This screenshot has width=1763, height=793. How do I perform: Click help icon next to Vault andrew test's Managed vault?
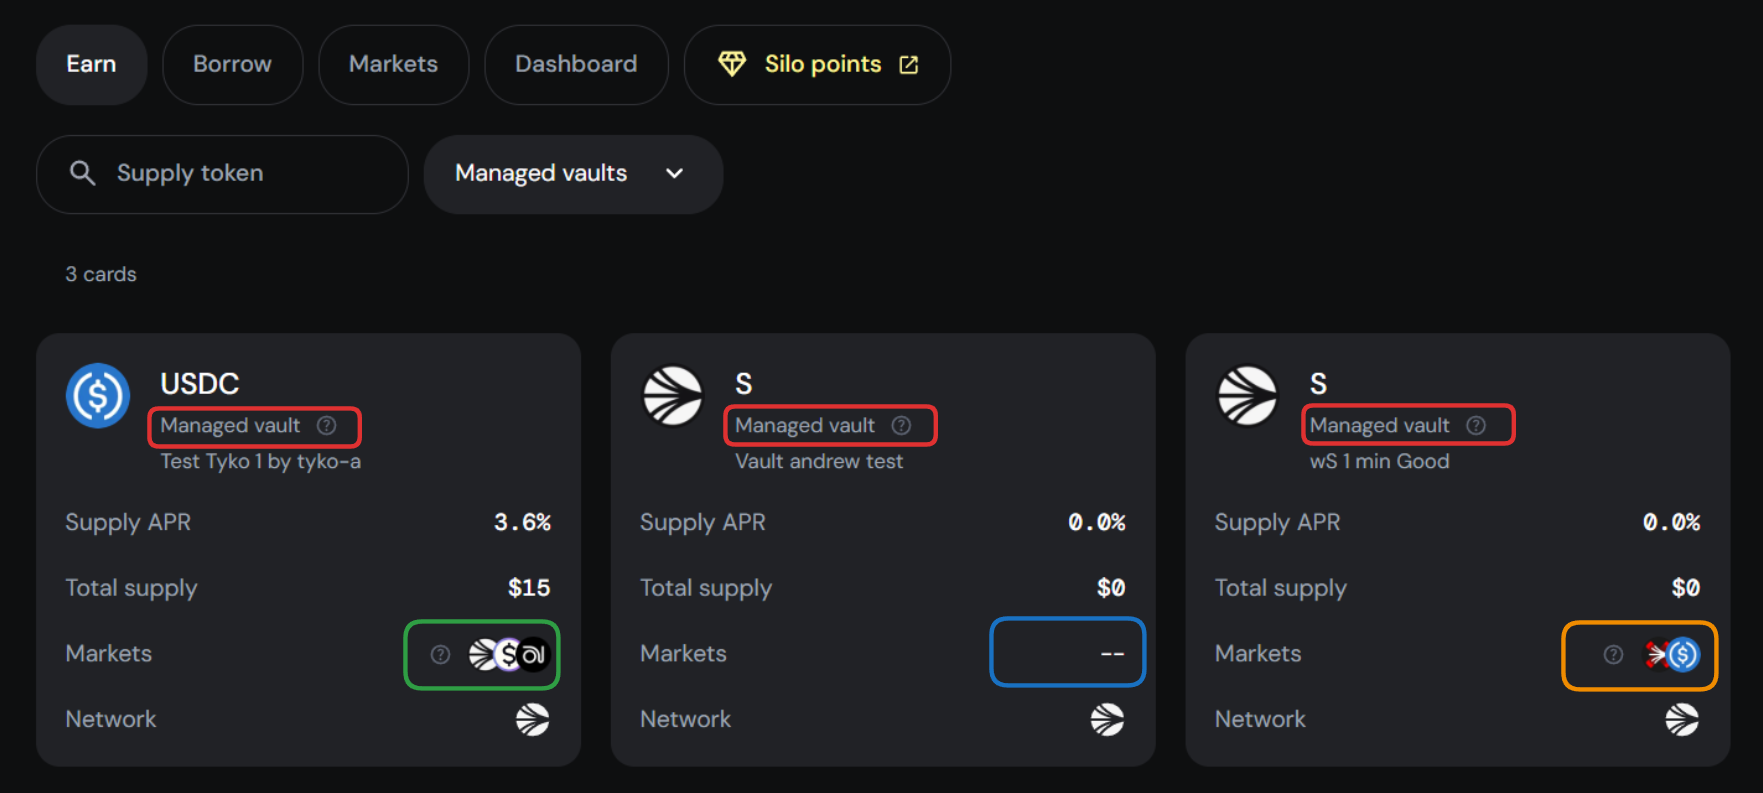[x=902, y=426]
